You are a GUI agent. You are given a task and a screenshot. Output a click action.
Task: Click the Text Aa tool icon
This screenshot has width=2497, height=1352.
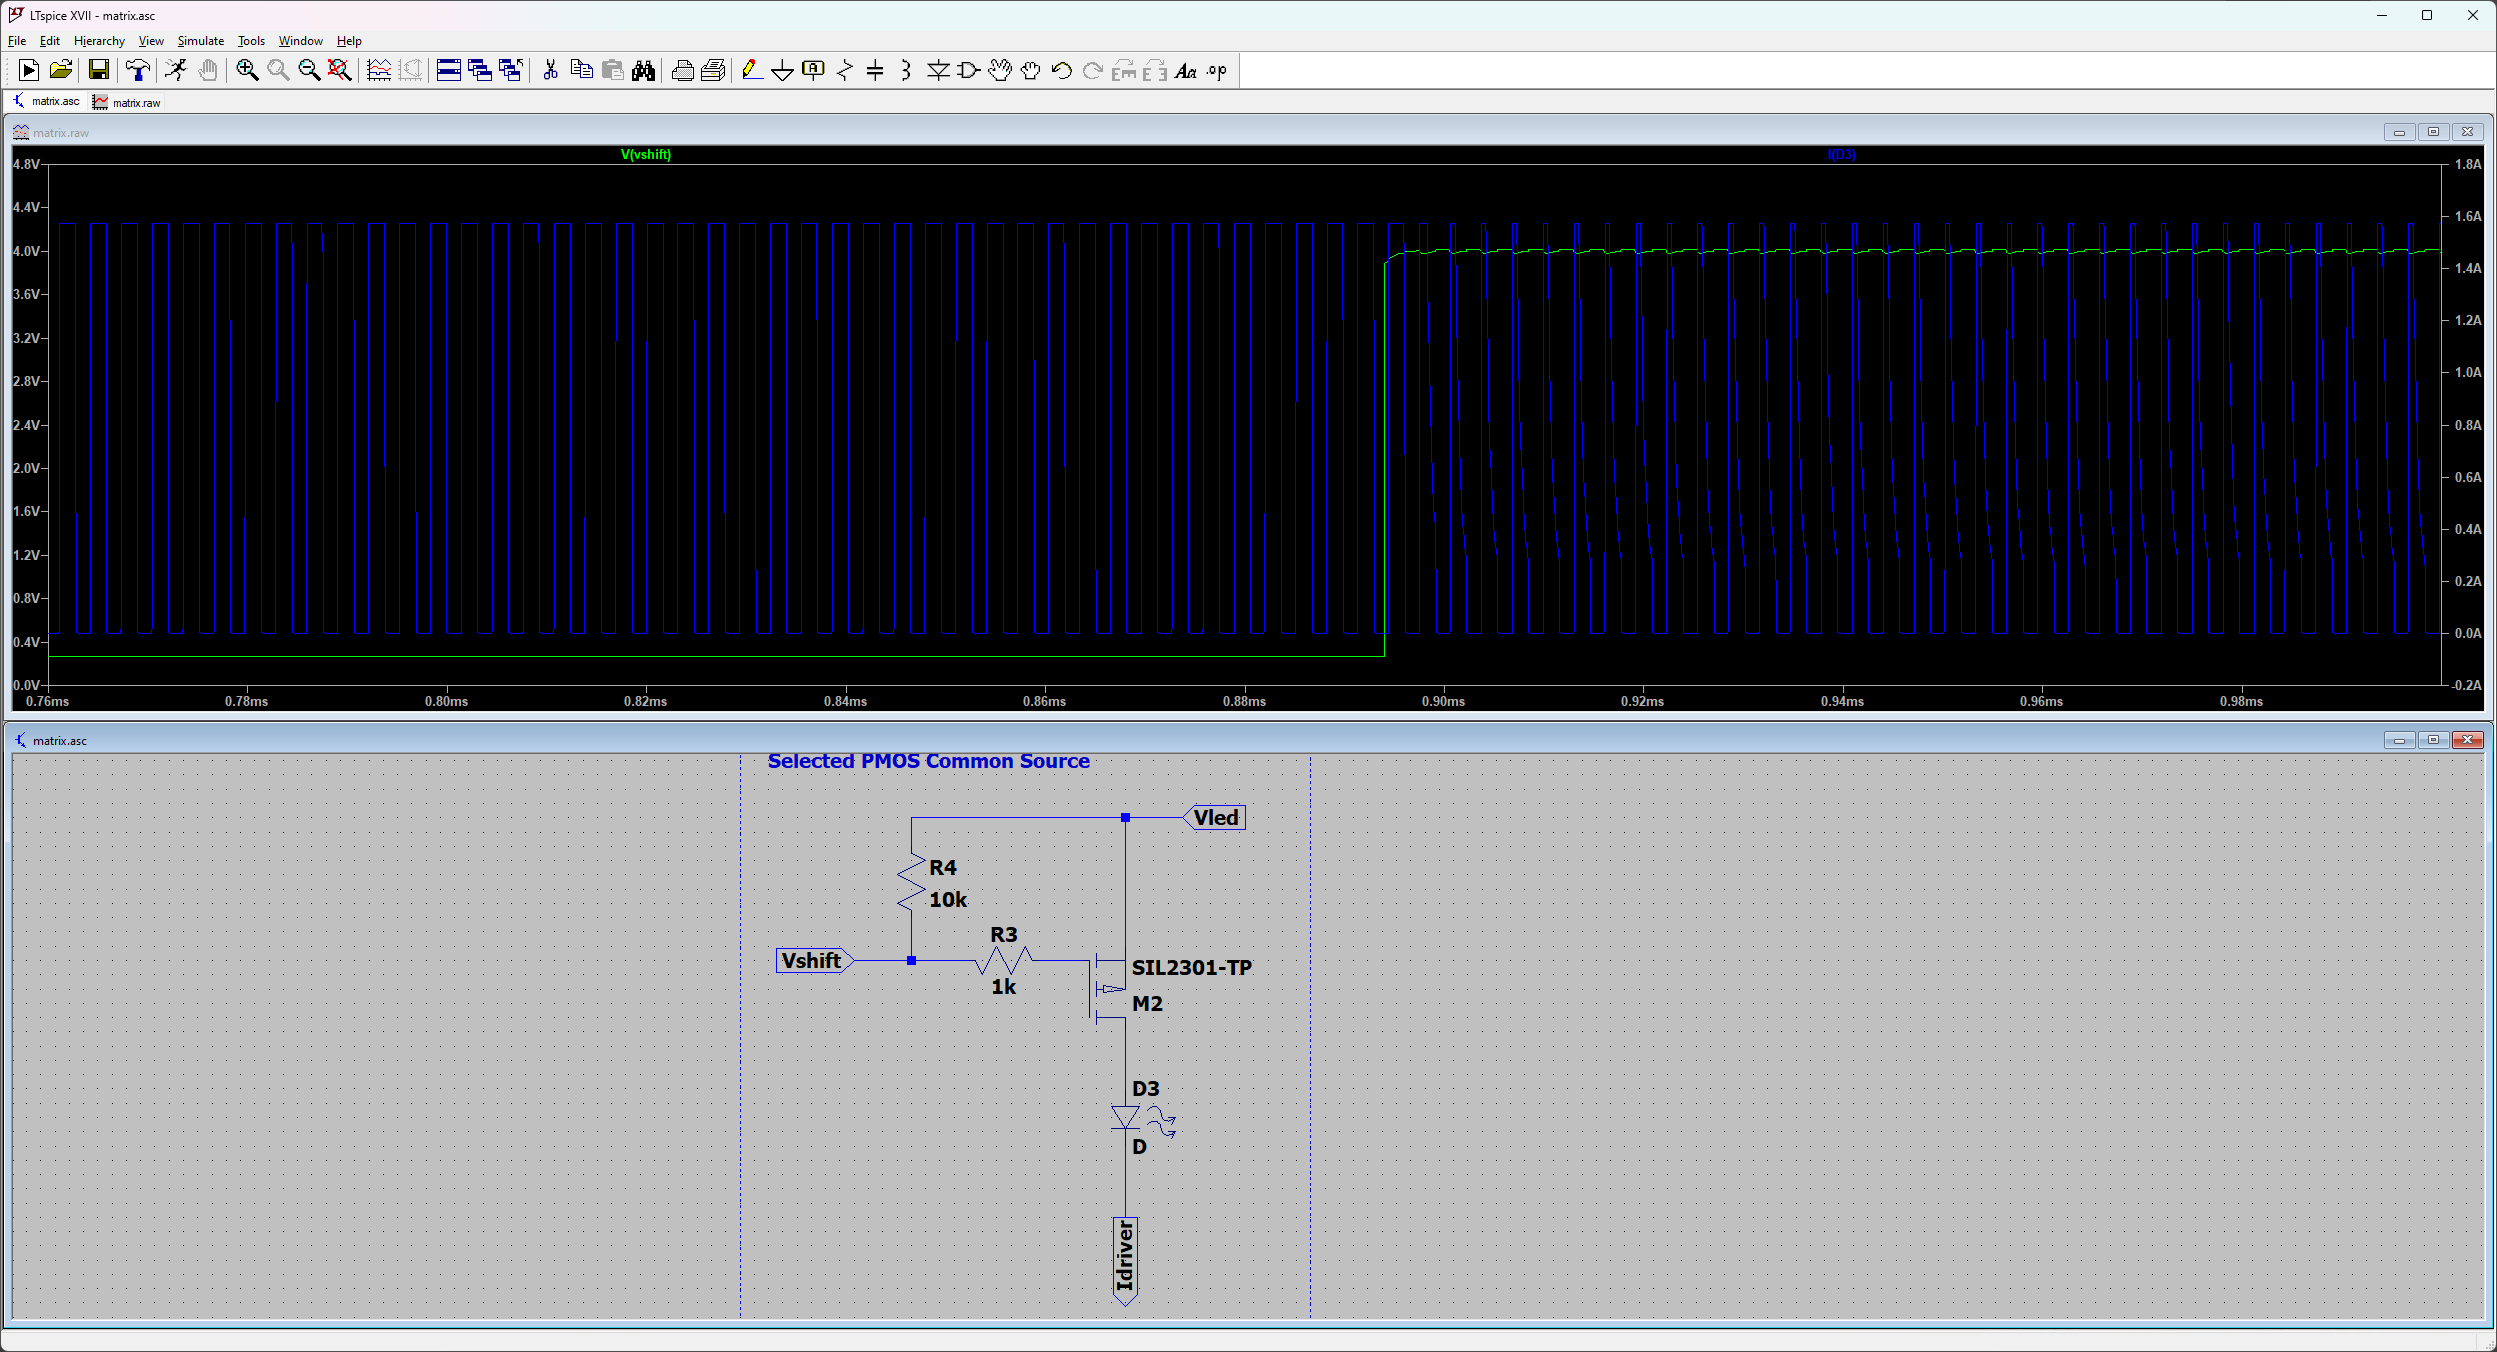pos(1185,70)
